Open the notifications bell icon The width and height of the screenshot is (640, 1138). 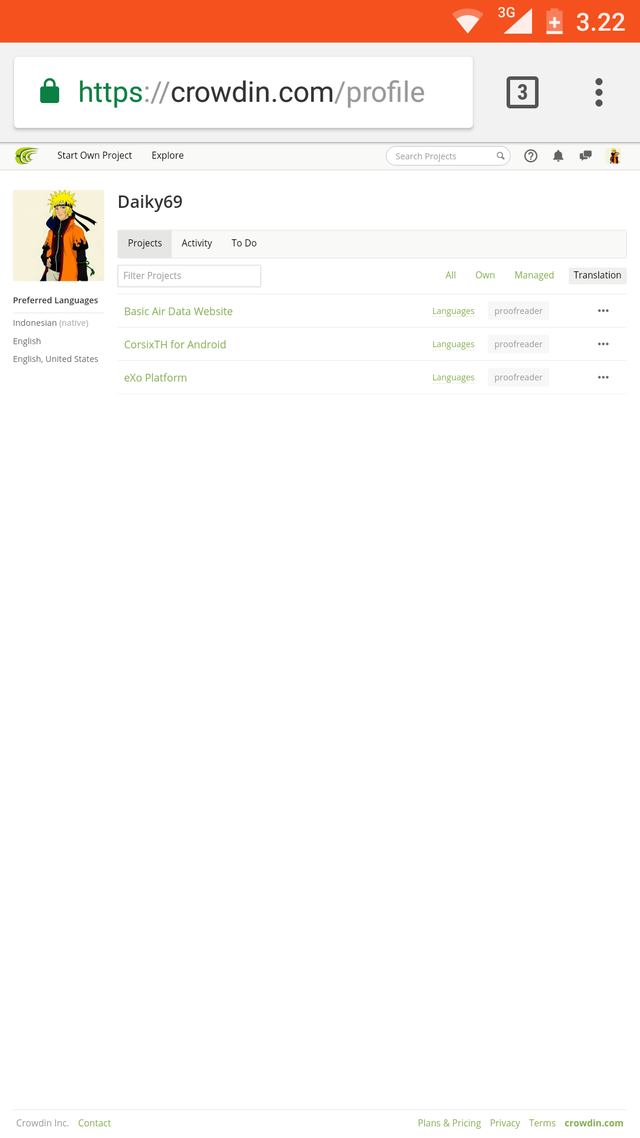[558, 155]
